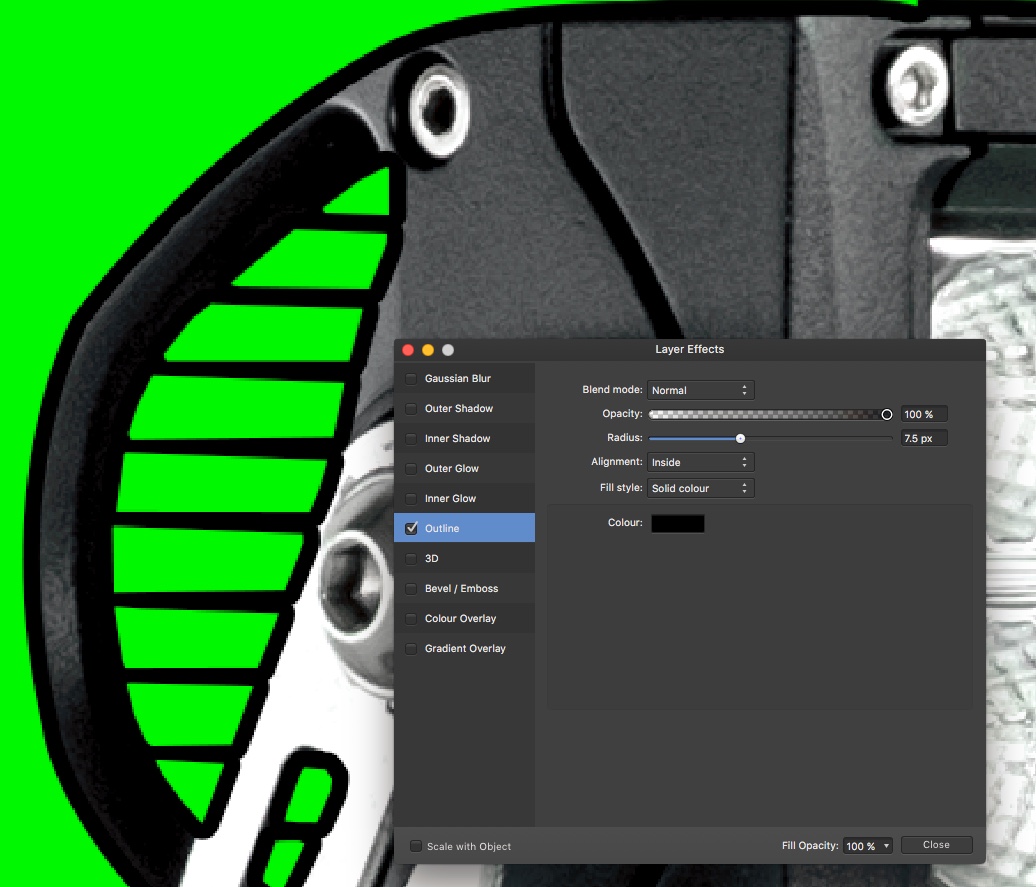The height and width of the screenshot is (887, 1036).
Task: Select the Inner Glow effect row
Action: point(464,498)
